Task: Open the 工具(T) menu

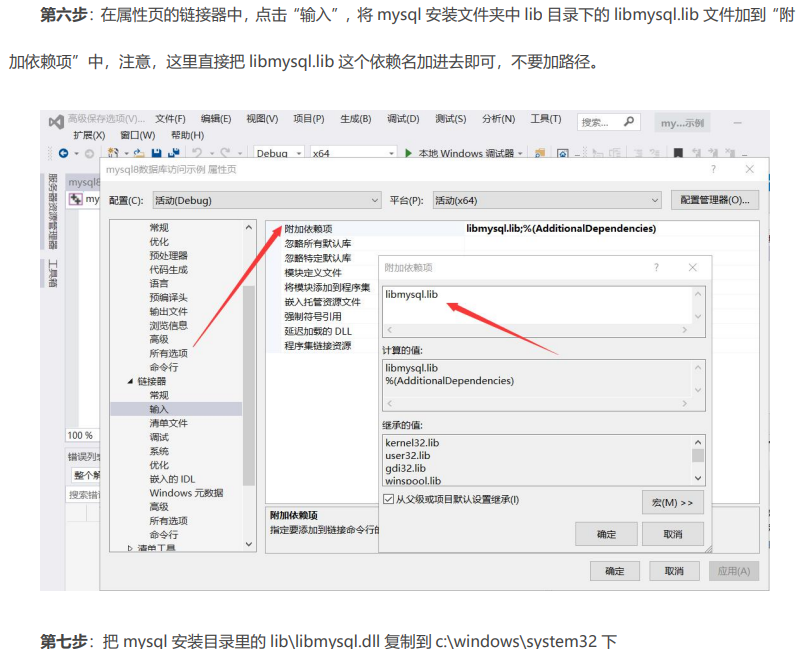Action: (545, 119)
